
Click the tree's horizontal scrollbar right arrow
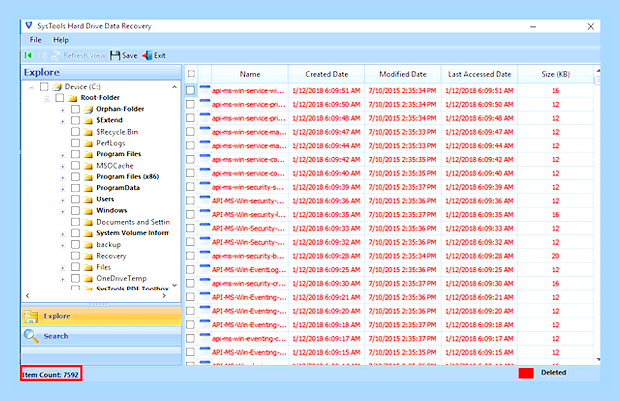[164, 295]
